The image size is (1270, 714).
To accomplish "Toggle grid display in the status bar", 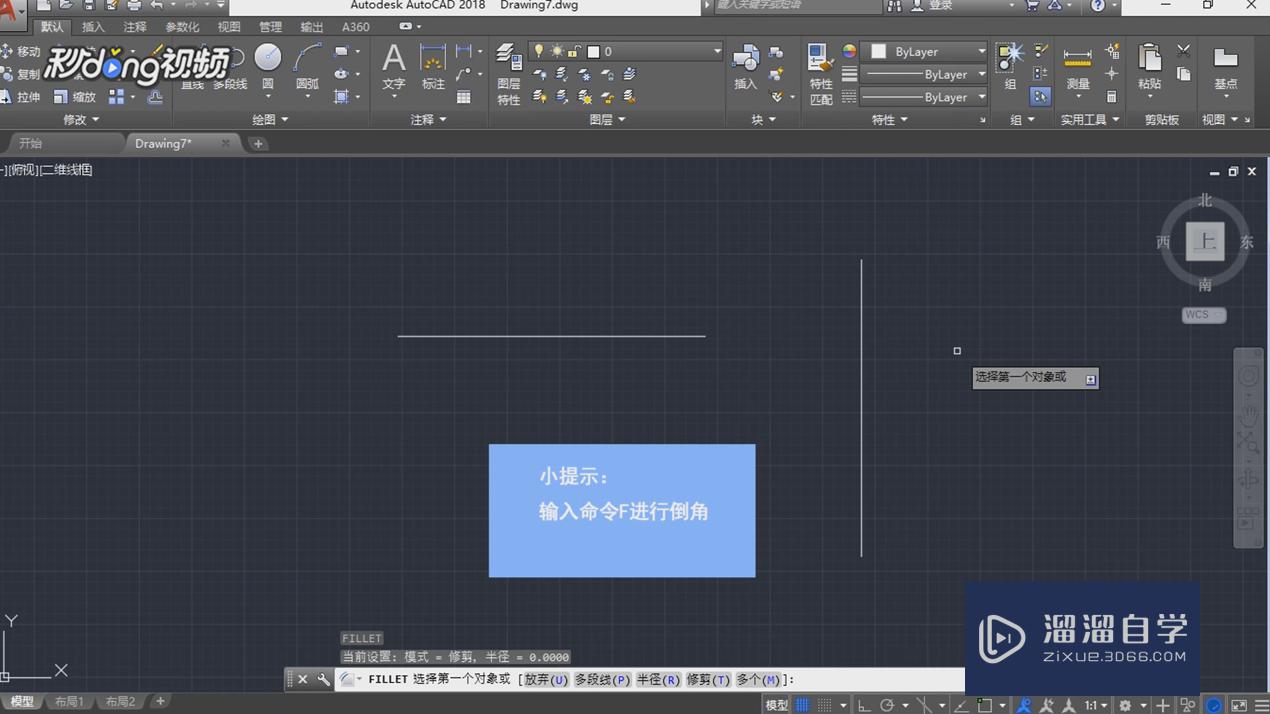I will [801, 703].
